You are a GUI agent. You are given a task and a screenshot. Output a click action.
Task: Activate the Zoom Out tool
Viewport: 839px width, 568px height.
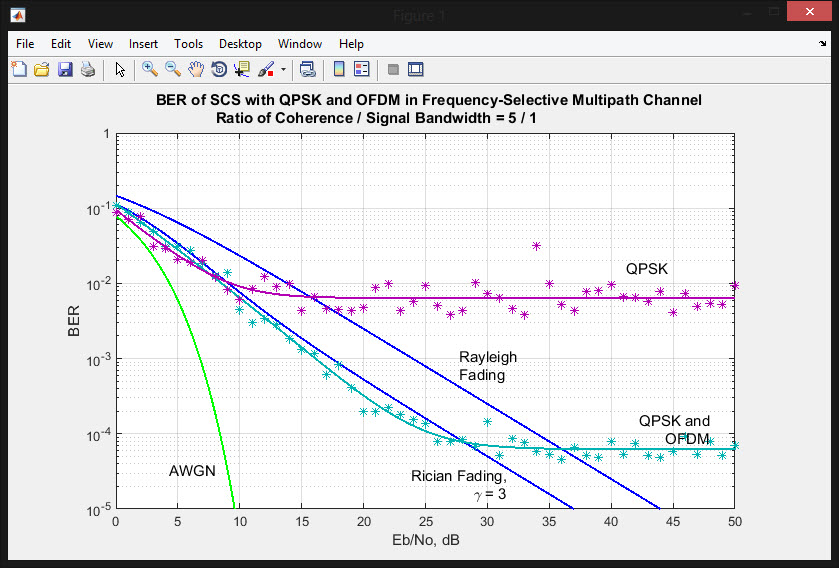click(172, 69)
